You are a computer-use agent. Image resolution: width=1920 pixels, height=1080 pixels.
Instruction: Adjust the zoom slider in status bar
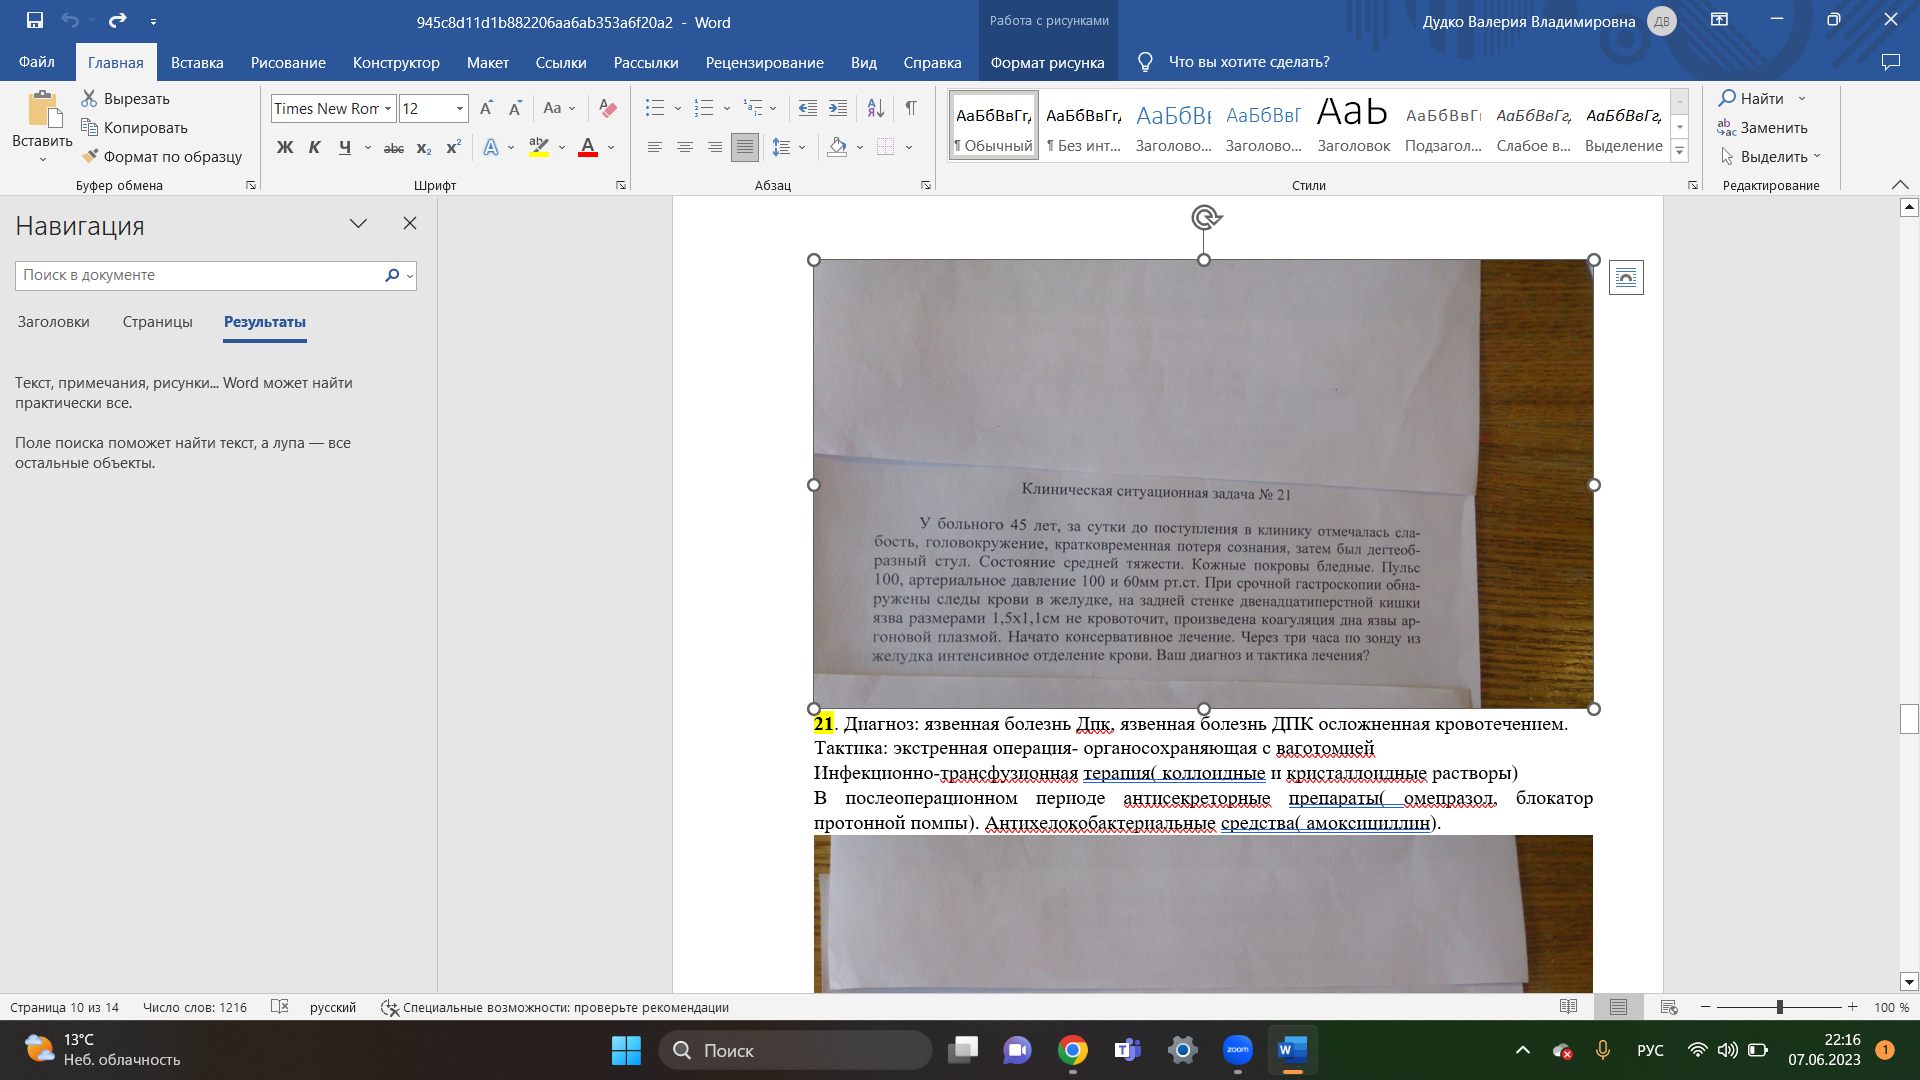[x=1780, y=1007]
